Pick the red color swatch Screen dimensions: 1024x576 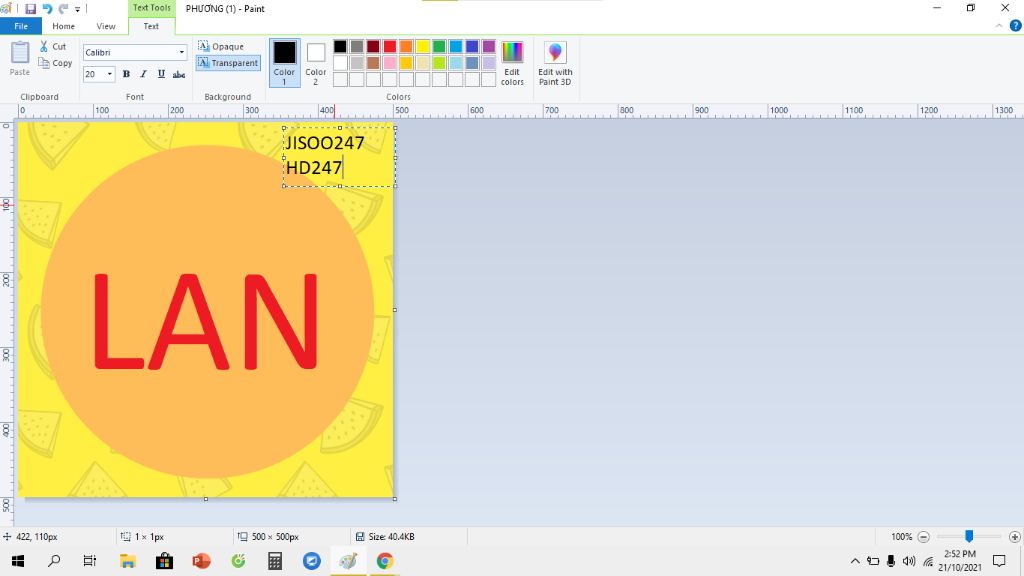[x=390, y=46]
